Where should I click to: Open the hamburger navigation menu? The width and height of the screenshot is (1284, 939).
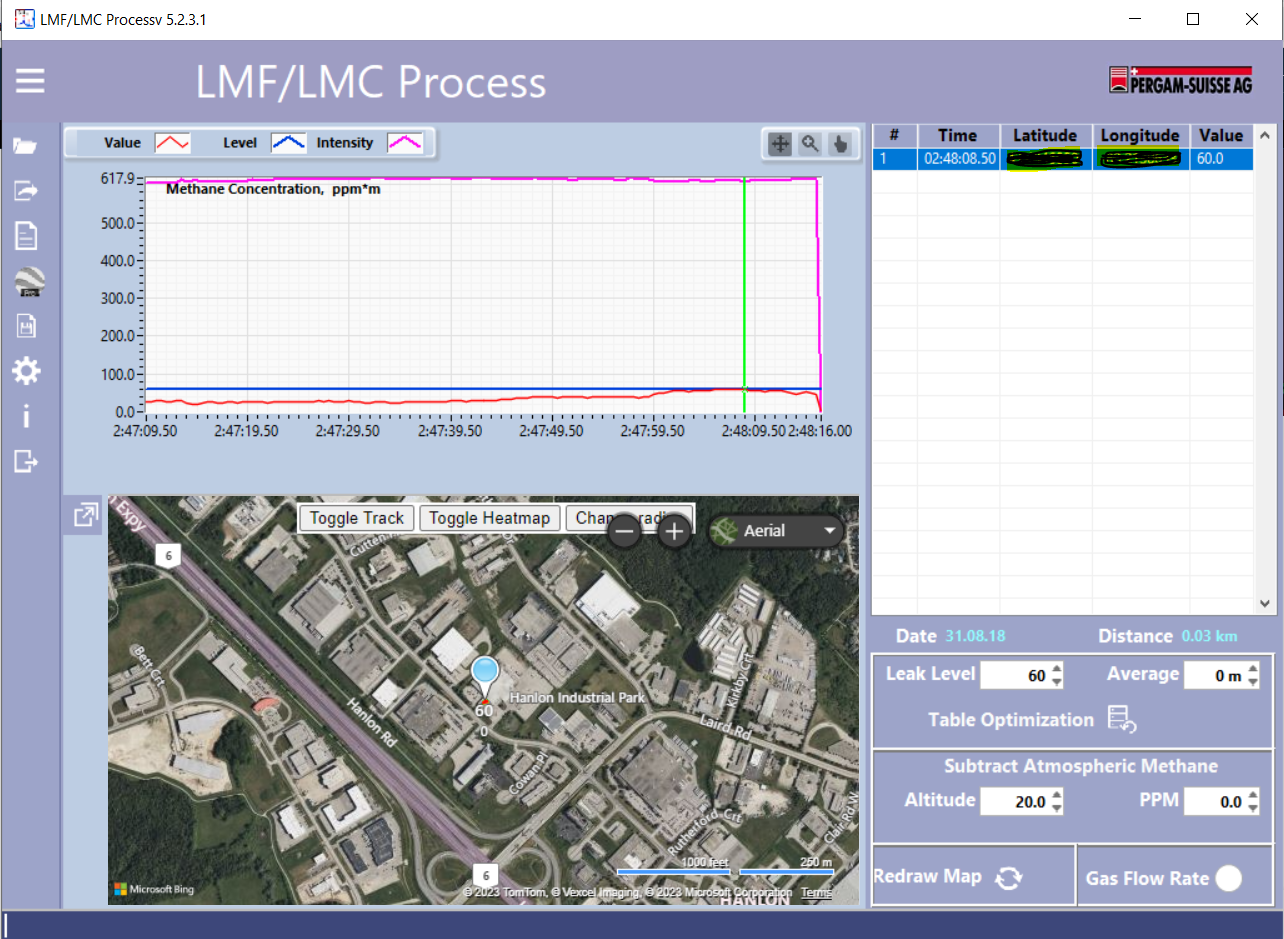click(x=30, y=80)
